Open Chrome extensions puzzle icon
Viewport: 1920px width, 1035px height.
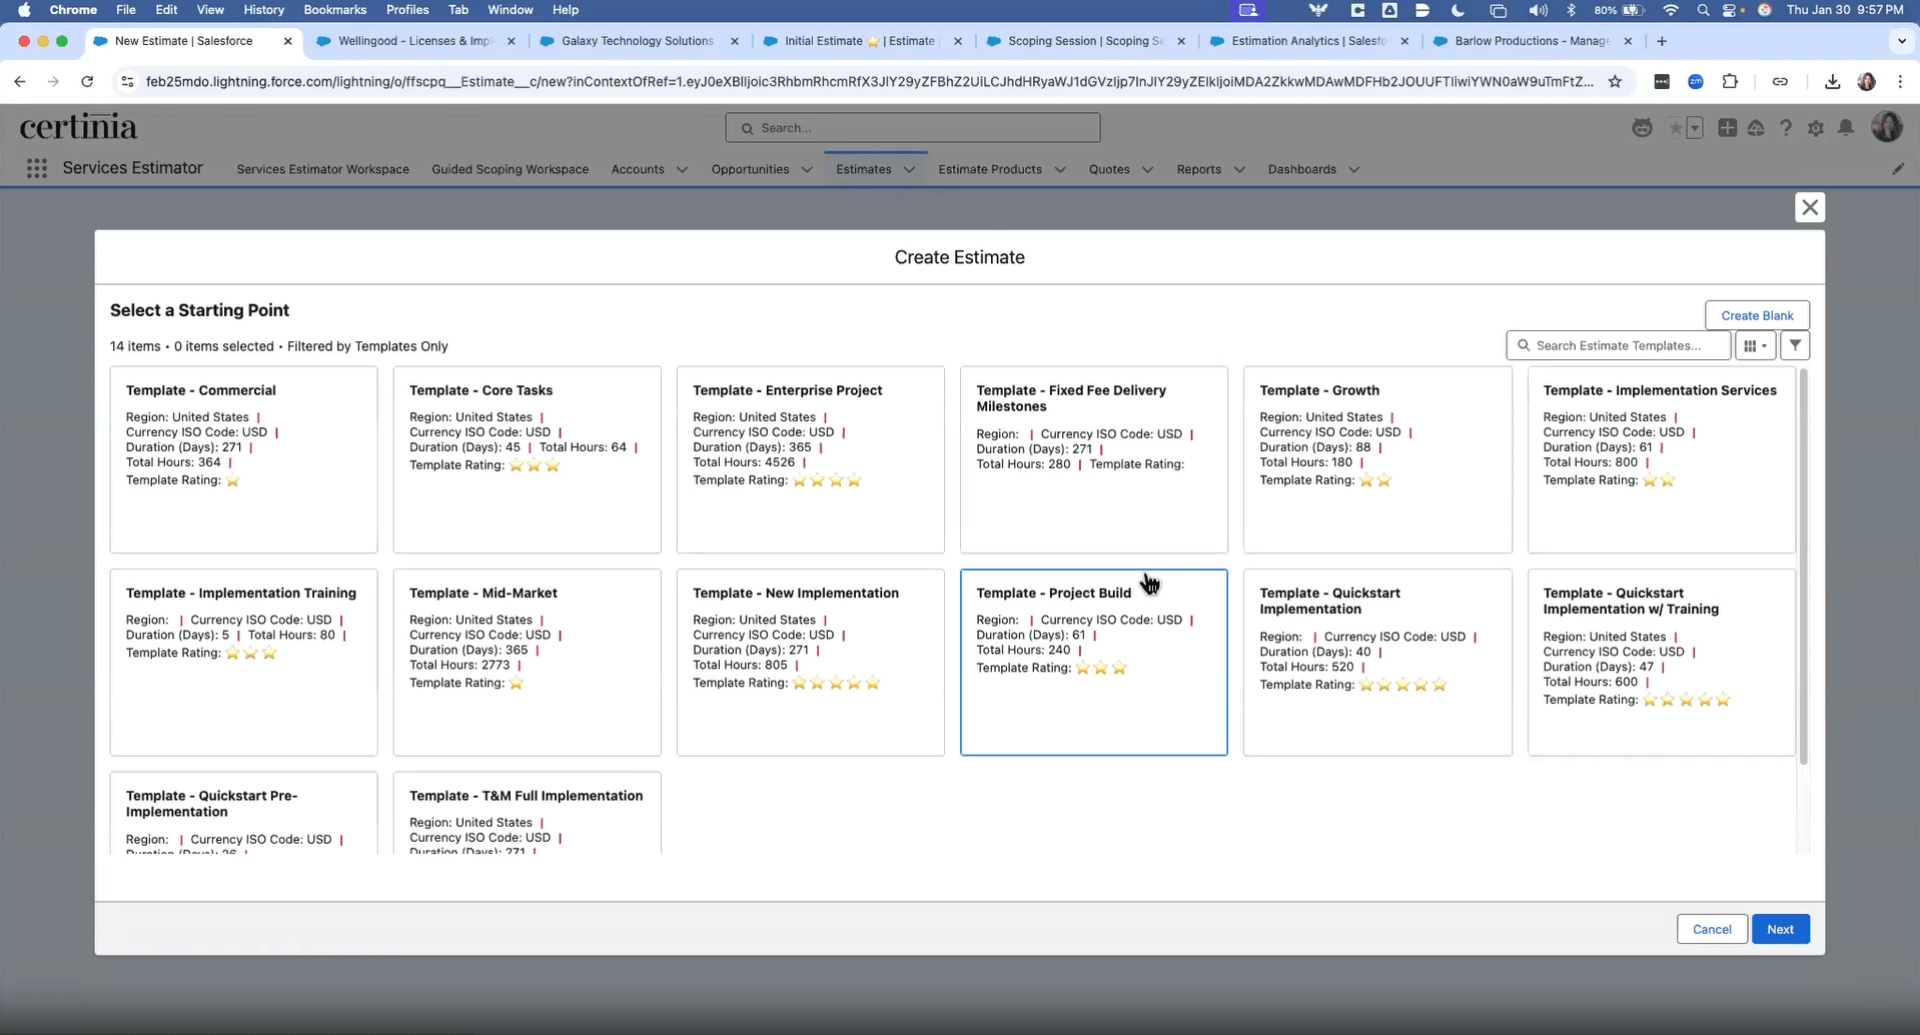tap(1731, 81)
